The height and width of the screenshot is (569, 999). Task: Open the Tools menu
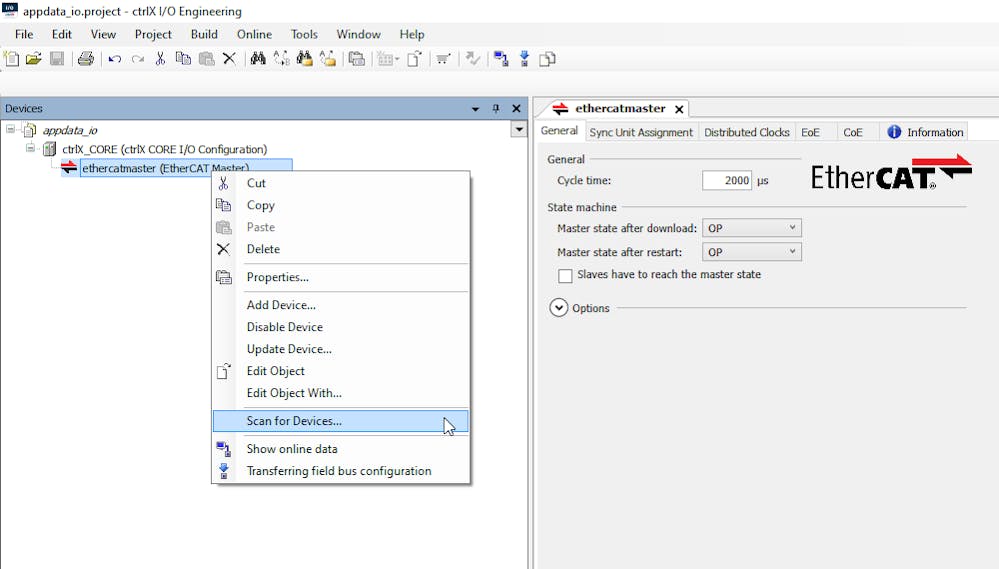tap(304, 34)
